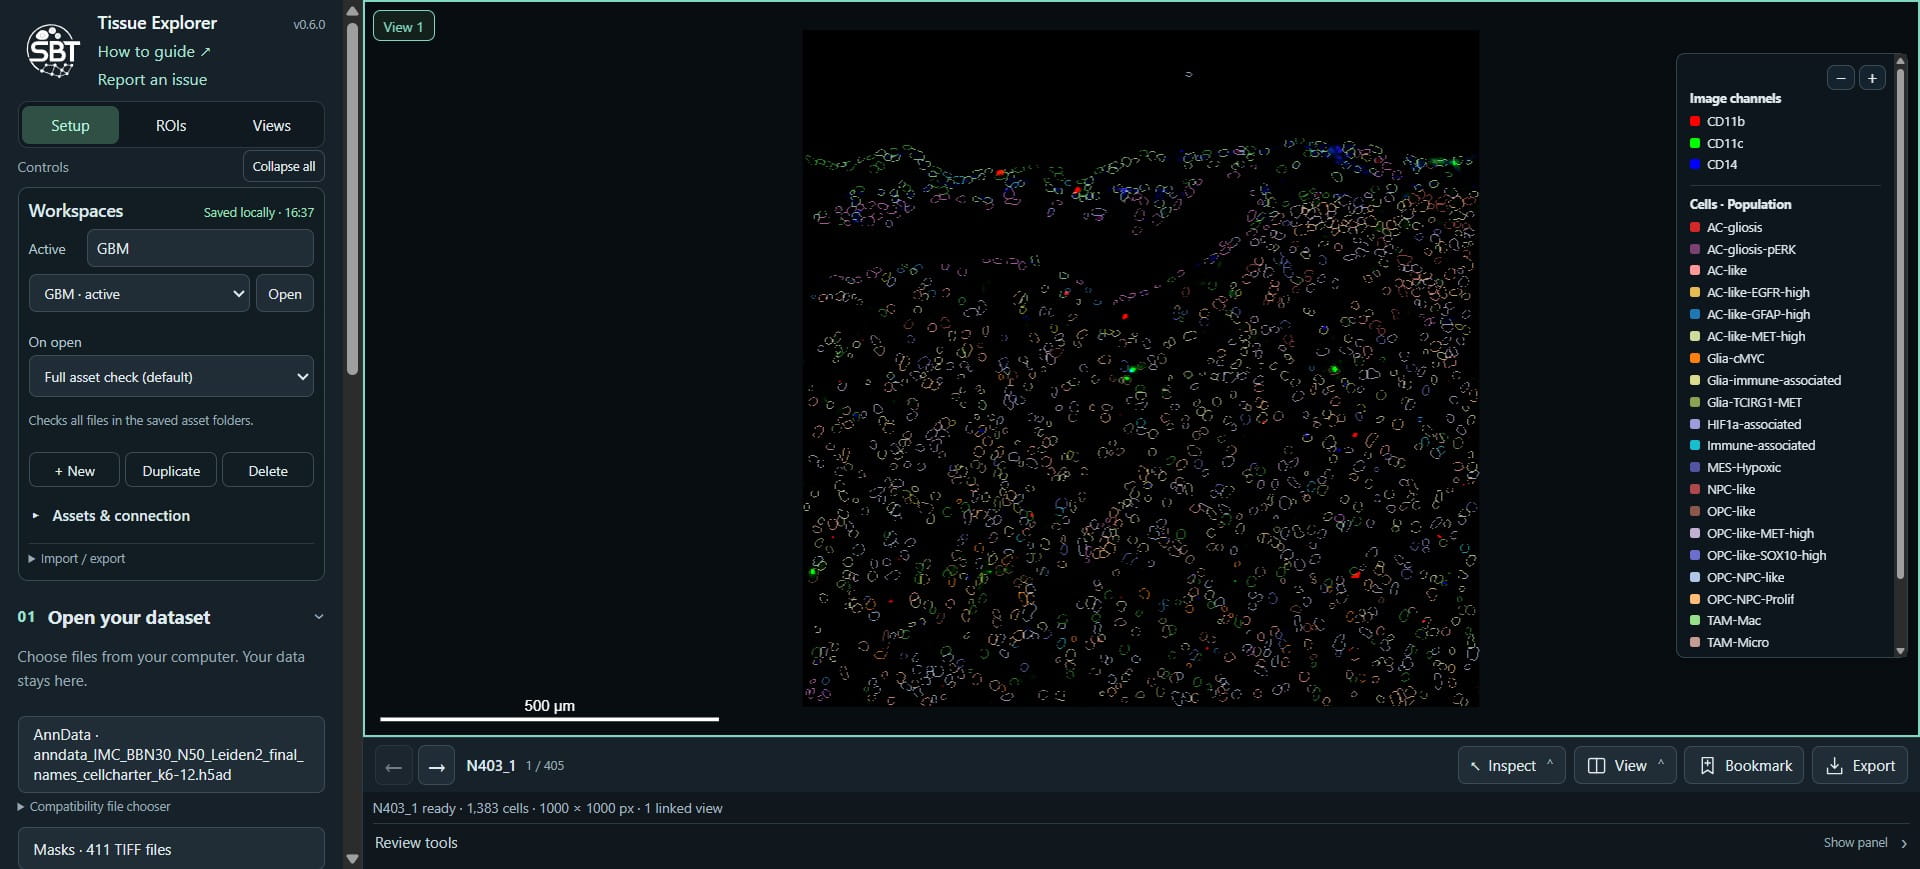Click the SBT logo icon
The image size is (1920, 869).
(53, 50)
